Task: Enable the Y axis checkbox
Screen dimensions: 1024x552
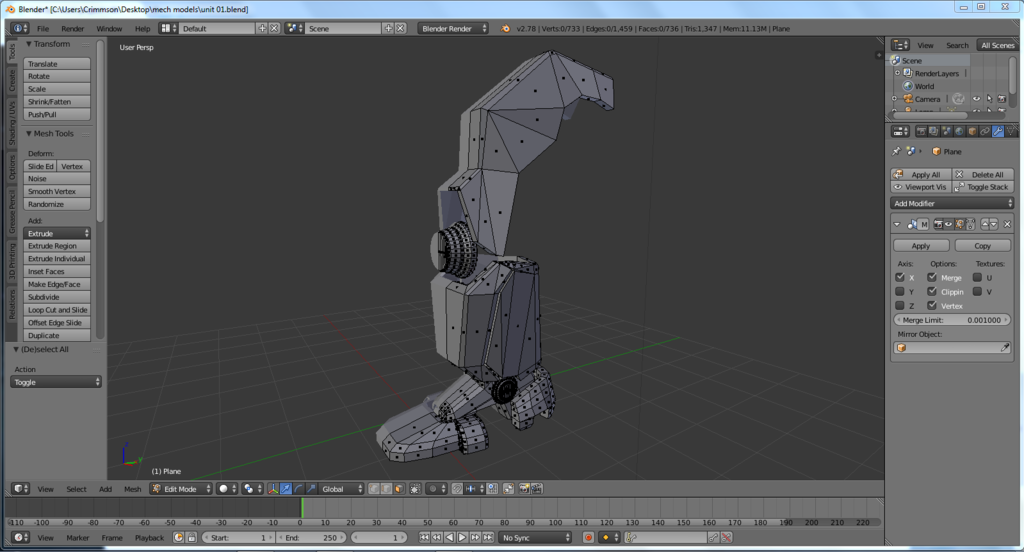Action: pyautogui.click(x=900, y=292)
